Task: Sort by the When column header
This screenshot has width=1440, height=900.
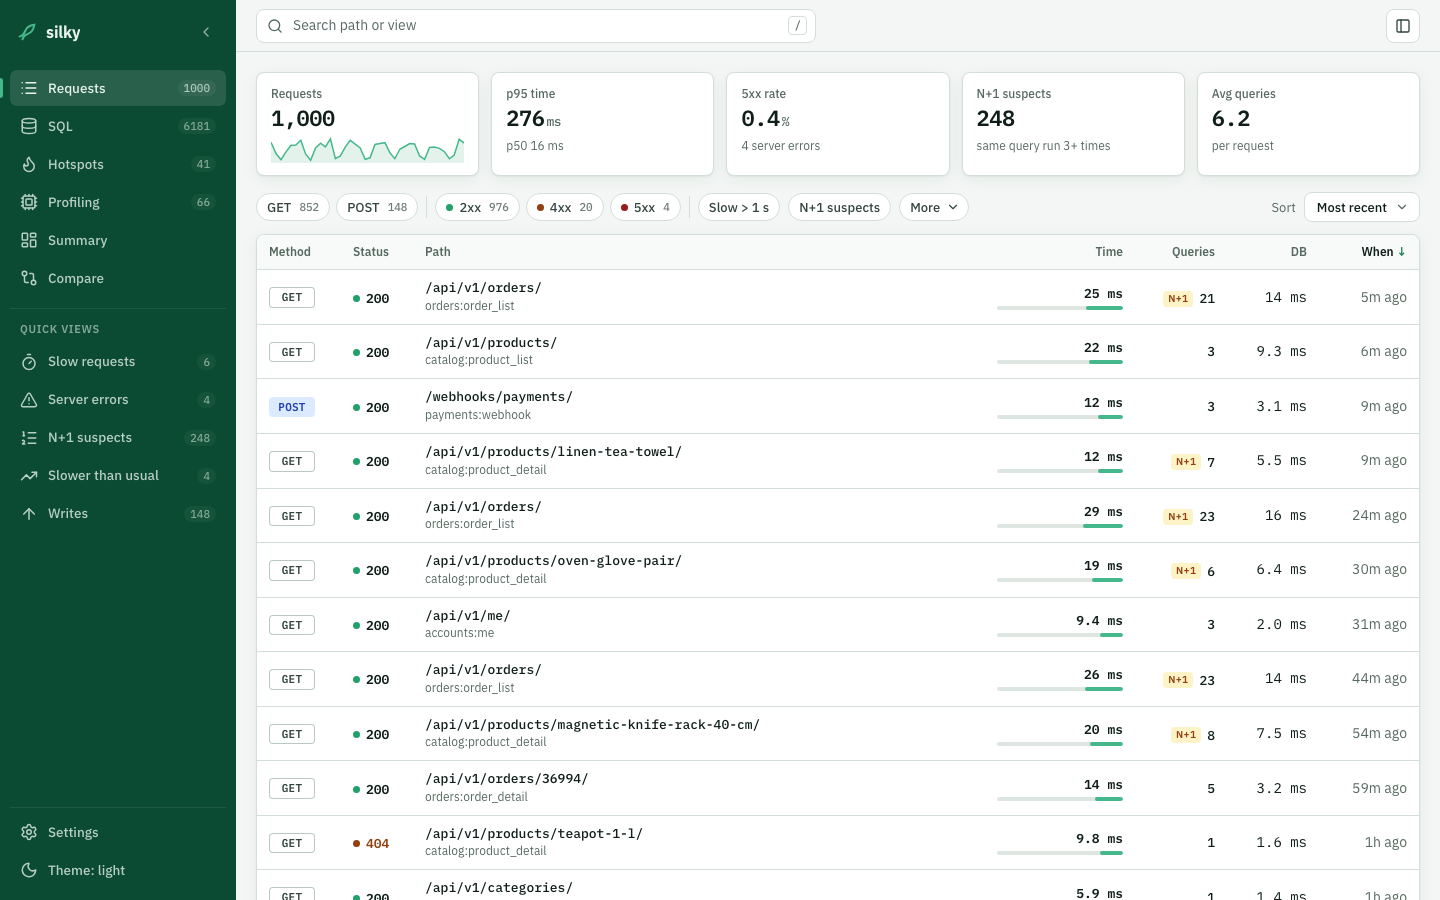Action: (1383, 252)
